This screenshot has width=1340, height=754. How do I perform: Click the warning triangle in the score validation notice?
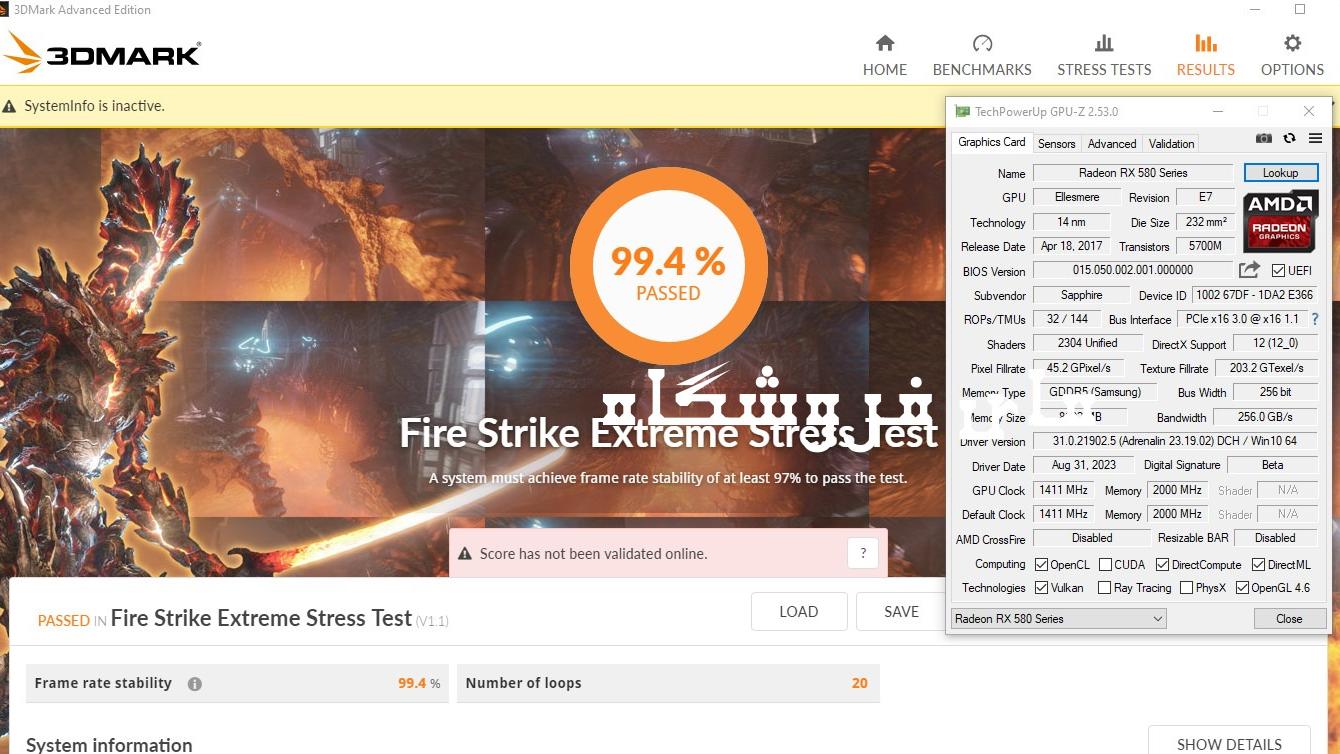[x=465, y=553]
